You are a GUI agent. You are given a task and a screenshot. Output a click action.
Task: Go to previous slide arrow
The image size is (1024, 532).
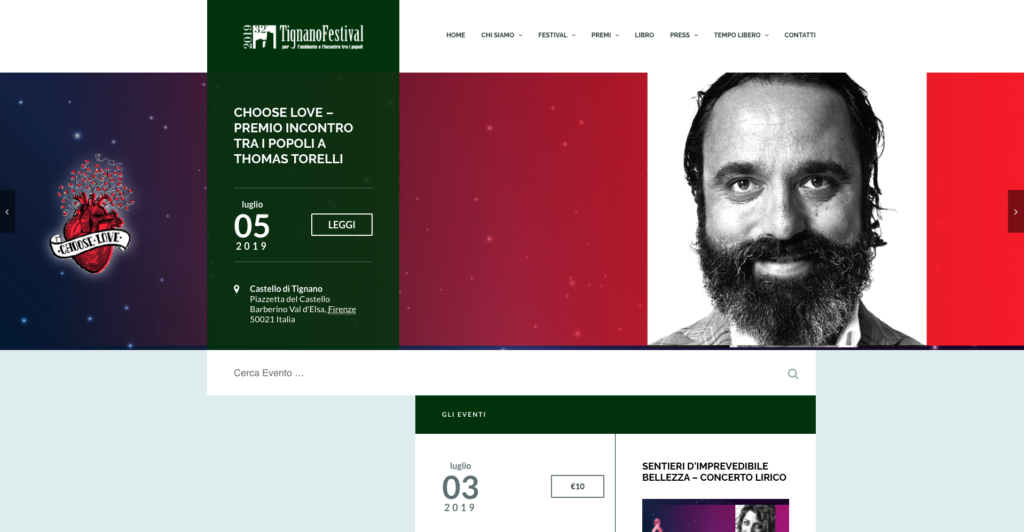pos(7,211)
